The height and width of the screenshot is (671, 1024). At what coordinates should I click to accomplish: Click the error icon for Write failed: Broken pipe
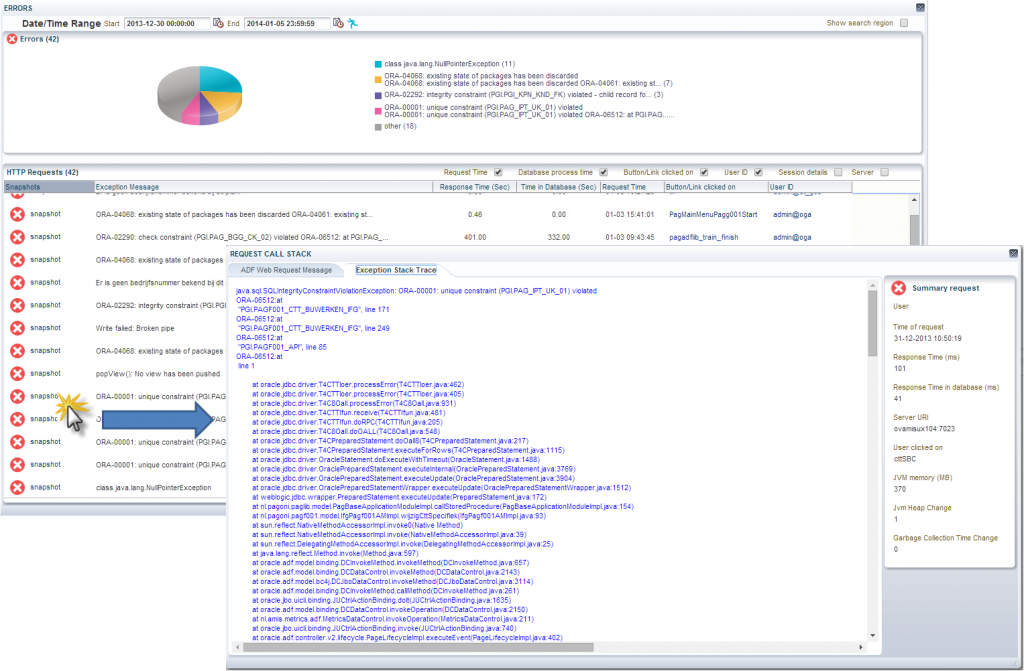(18, 328)
